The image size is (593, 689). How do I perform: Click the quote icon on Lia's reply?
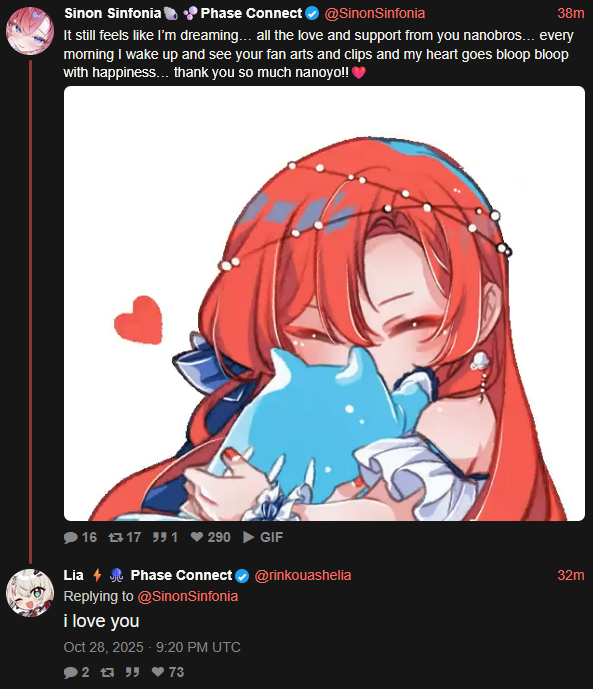[133, 672]
